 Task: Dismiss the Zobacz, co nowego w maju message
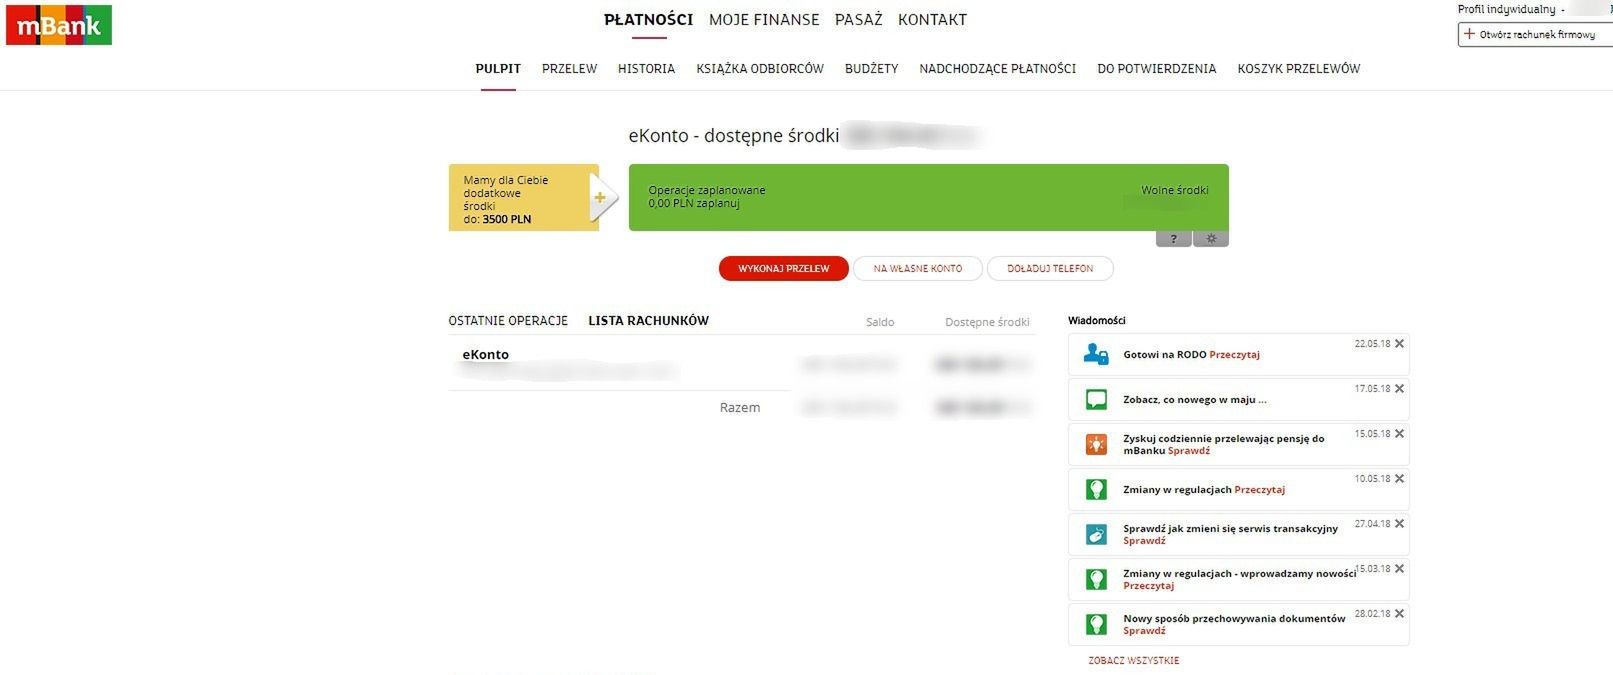point(1399,388)
